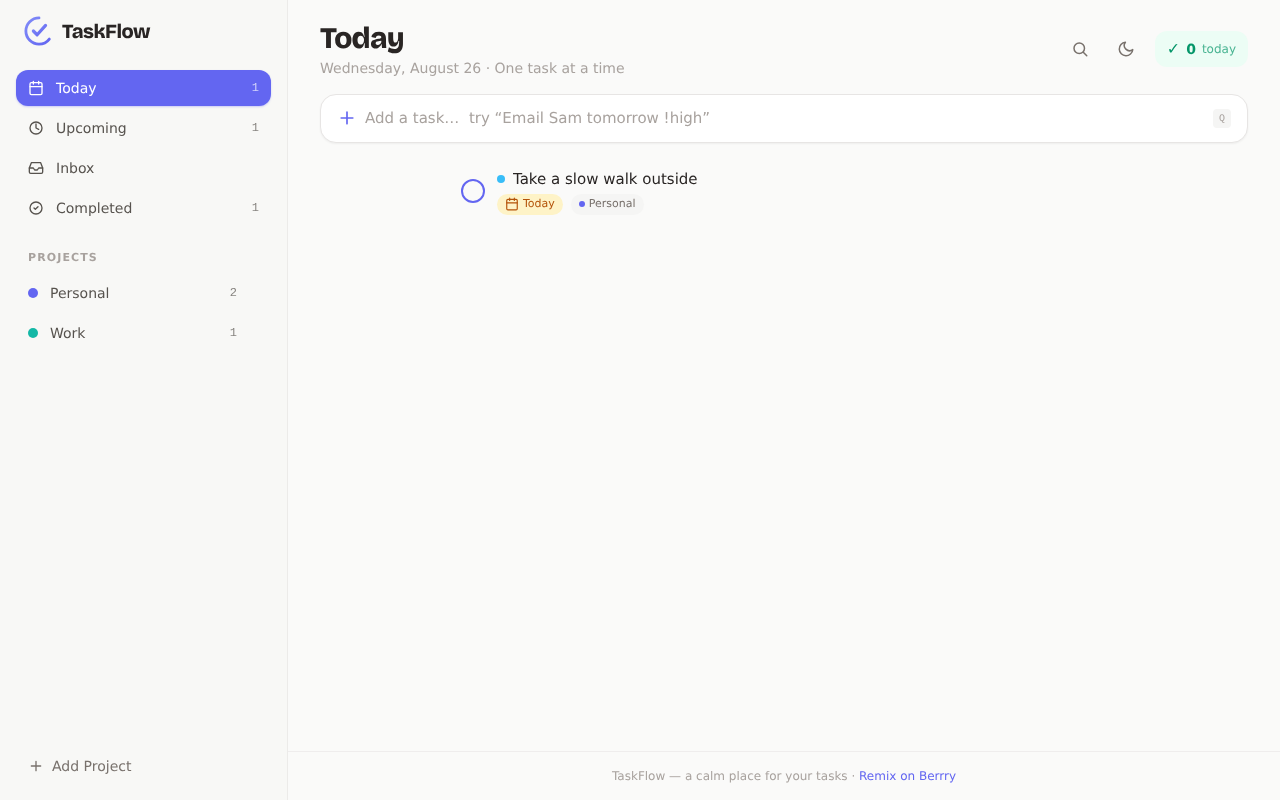1280x800 pixels.
Task: Click the purple Personal project color dot
Action: (x=33, y=293)
